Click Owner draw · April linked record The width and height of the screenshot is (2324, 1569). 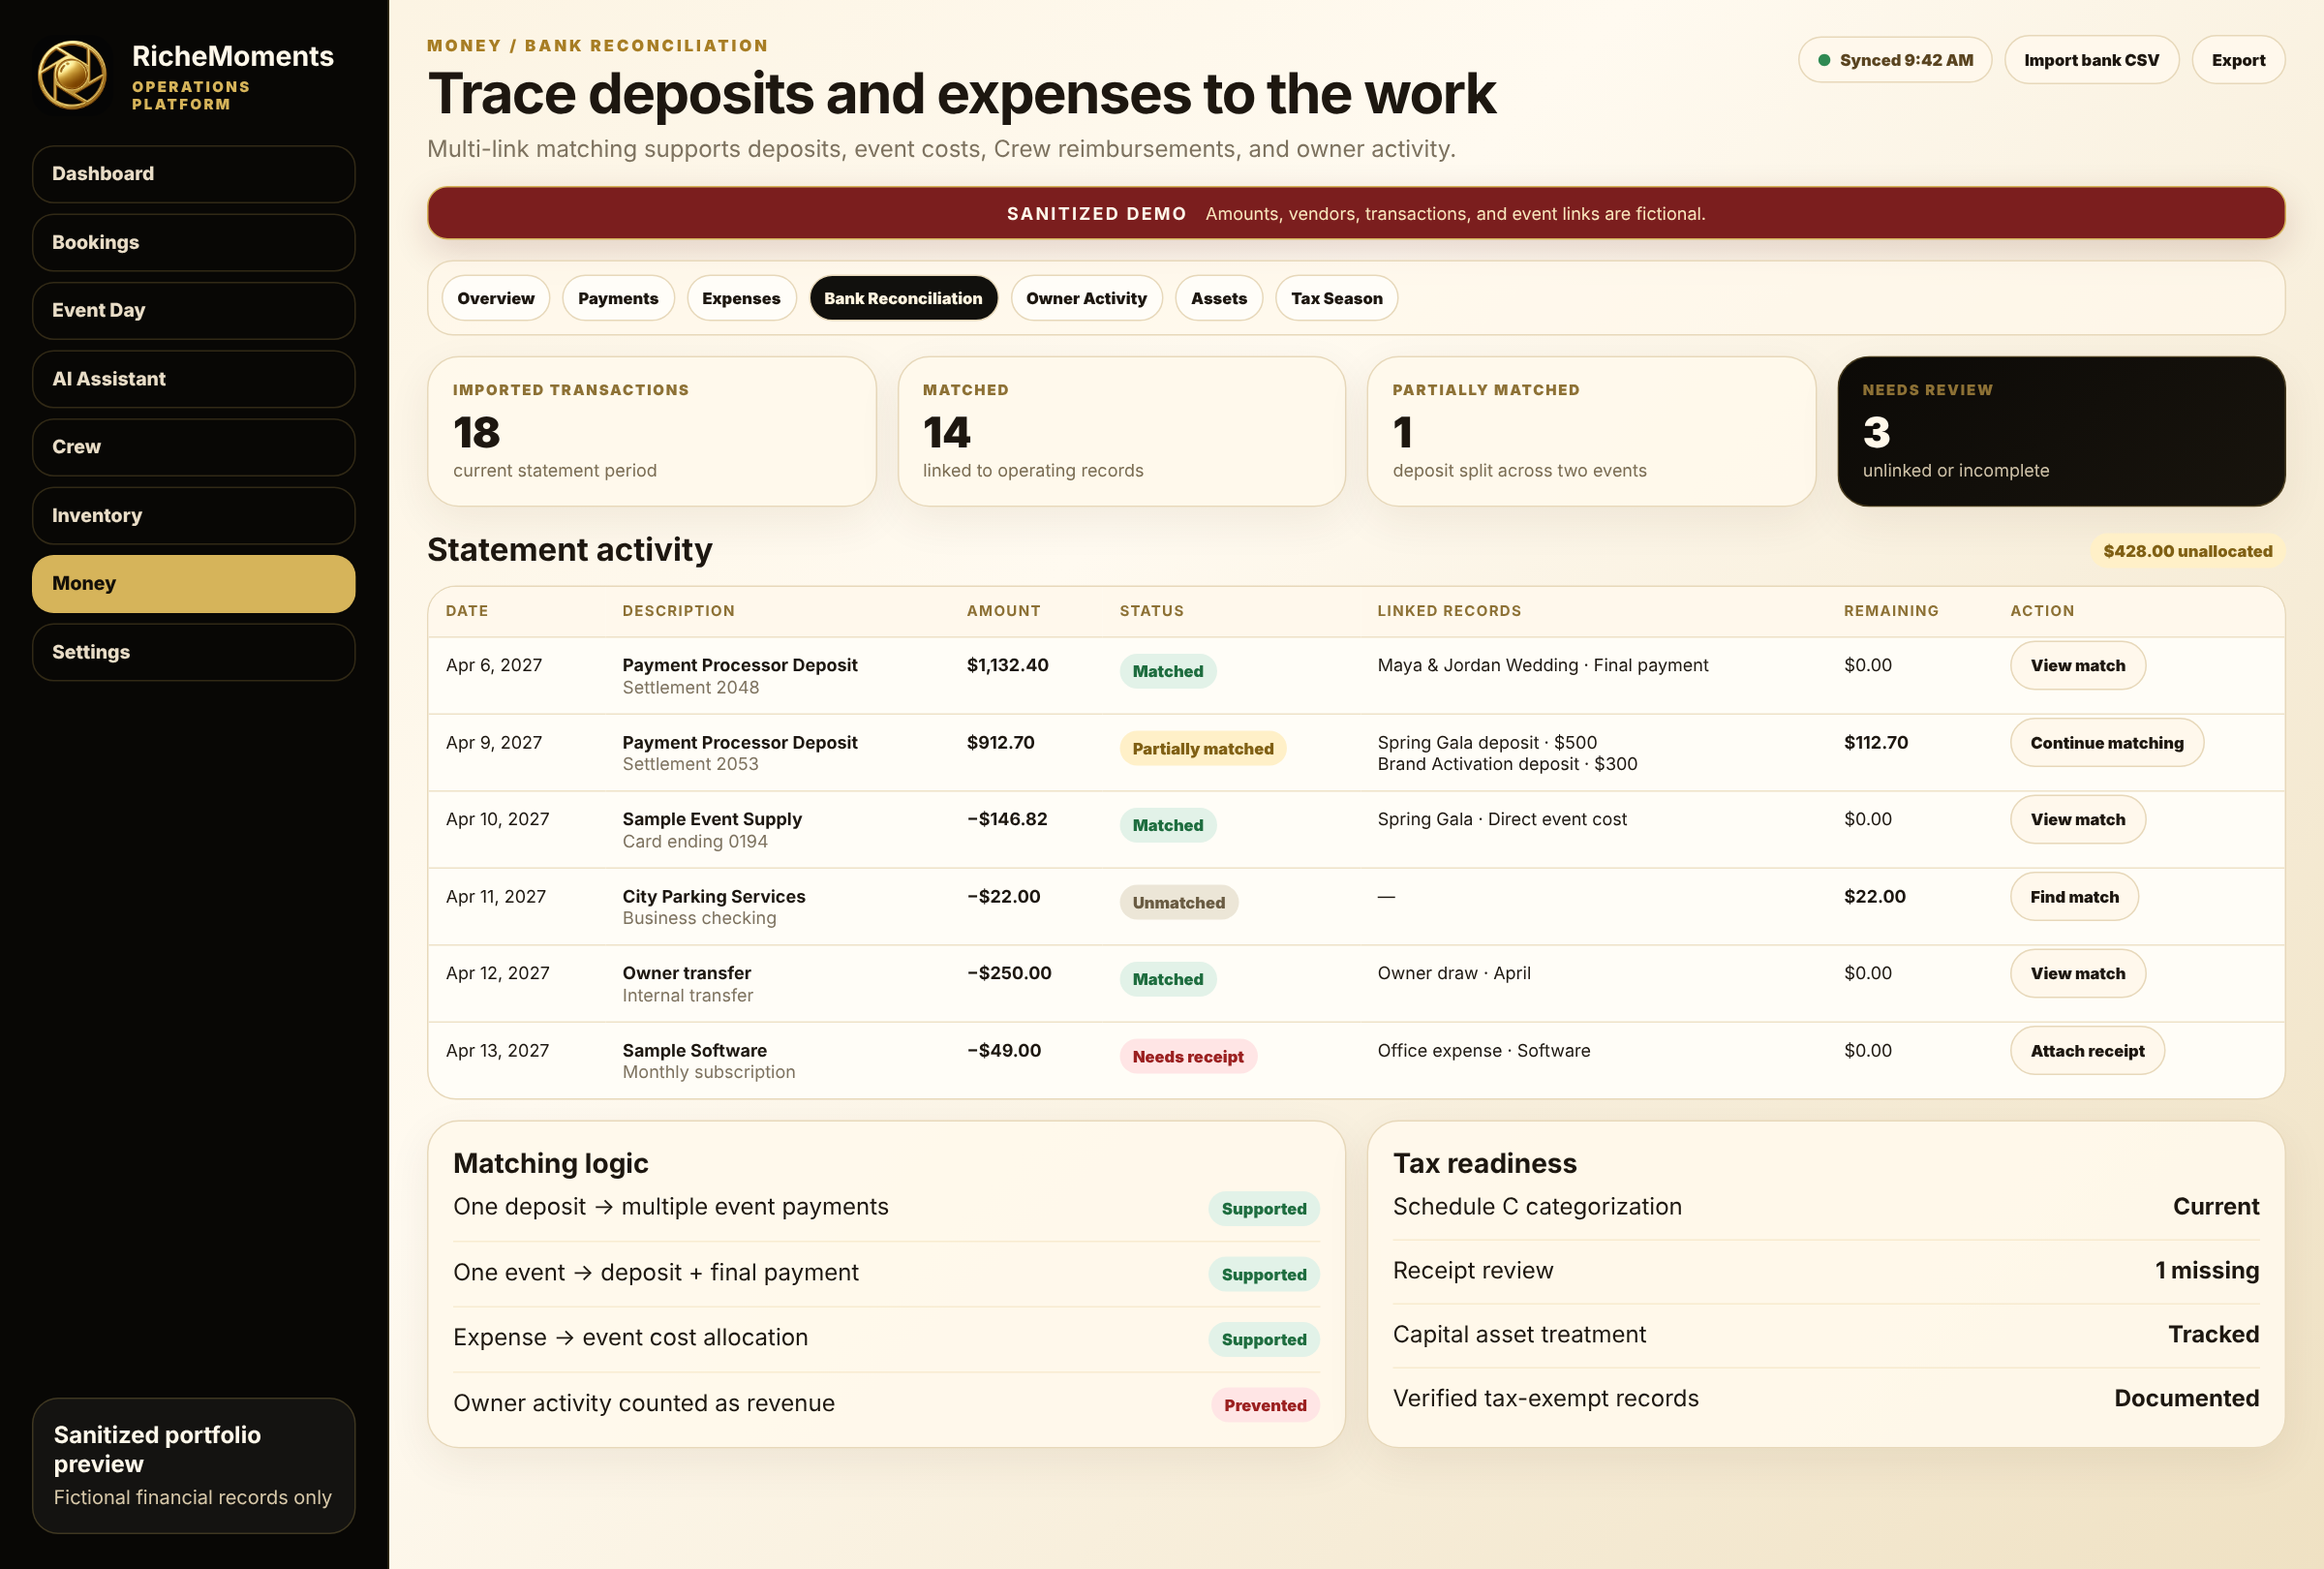tap(1453, 973)
